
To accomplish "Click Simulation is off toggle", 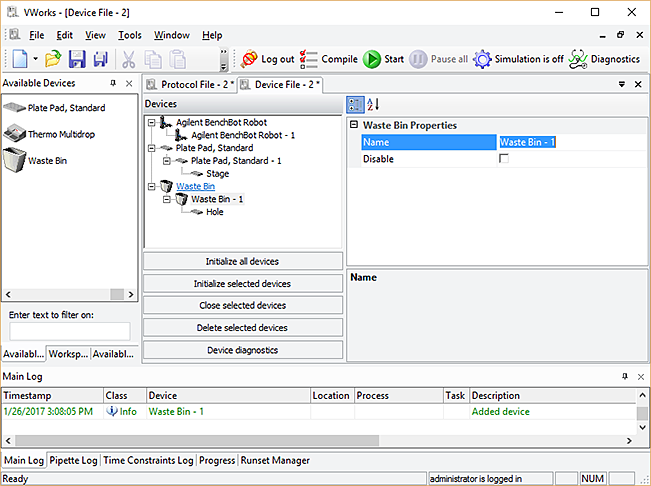I will pyautogui.click(x=518, y=59).
